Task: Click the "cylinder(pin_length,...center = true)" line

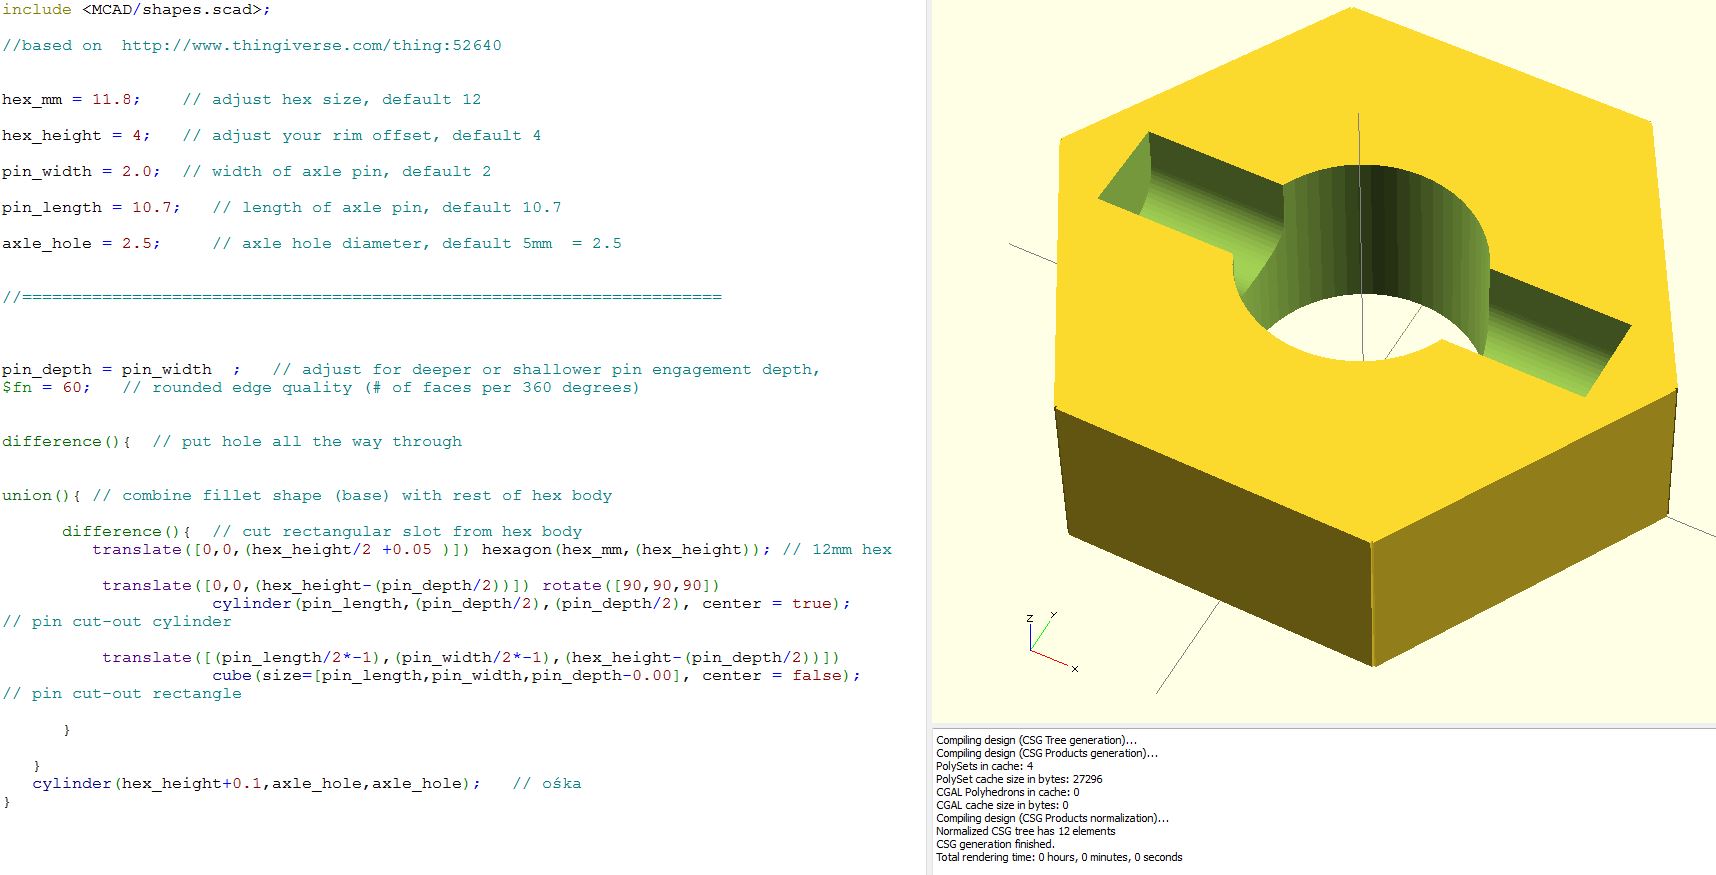Action: pyautogui.click(x=531, y=603)
